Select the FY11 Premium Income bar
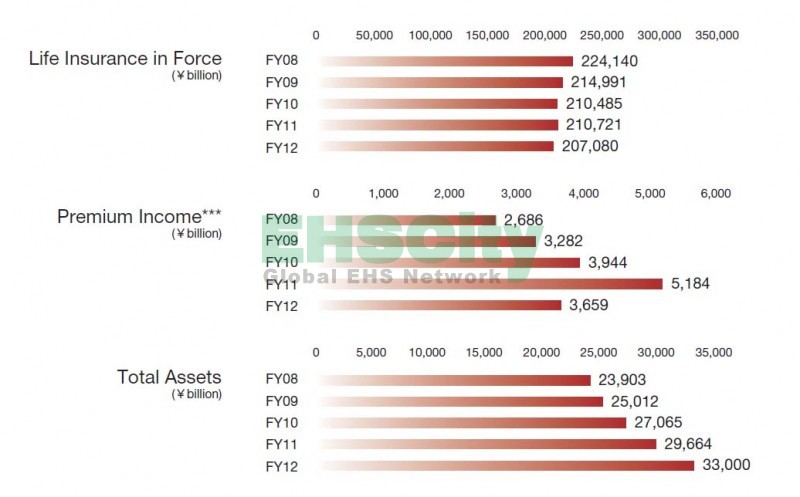The height and width of the screenshot is (497, 800). coord(490,284)
